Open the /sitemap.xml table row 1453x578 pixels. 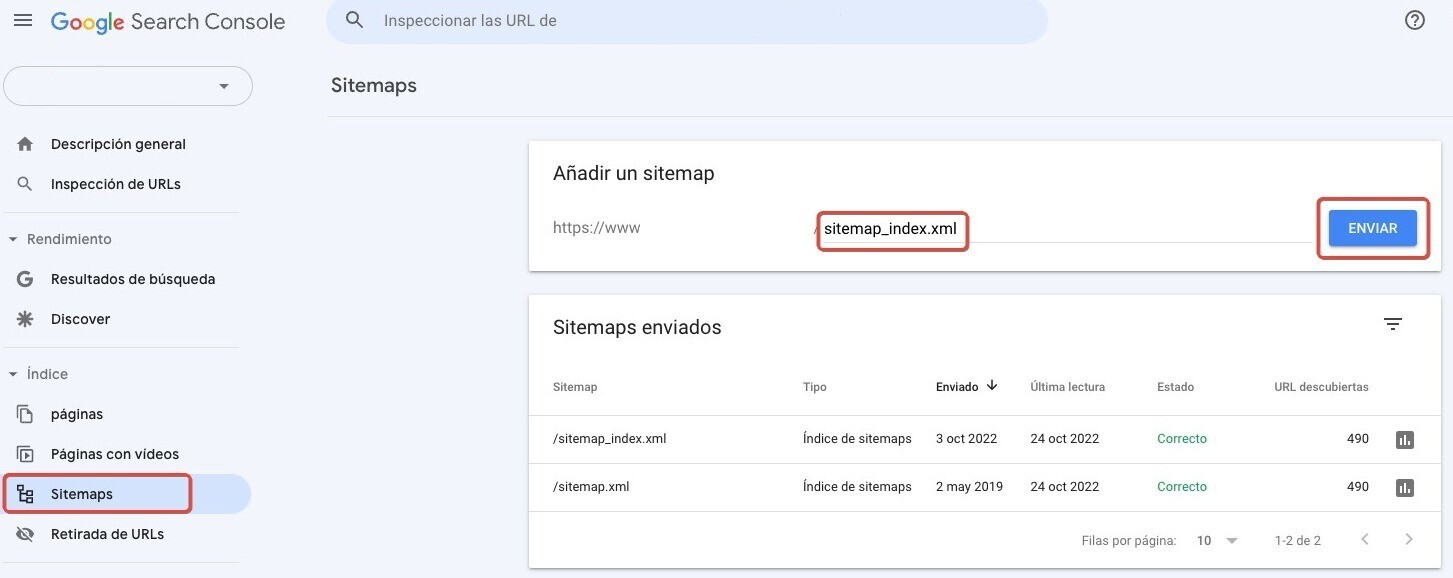coord(985,487)
